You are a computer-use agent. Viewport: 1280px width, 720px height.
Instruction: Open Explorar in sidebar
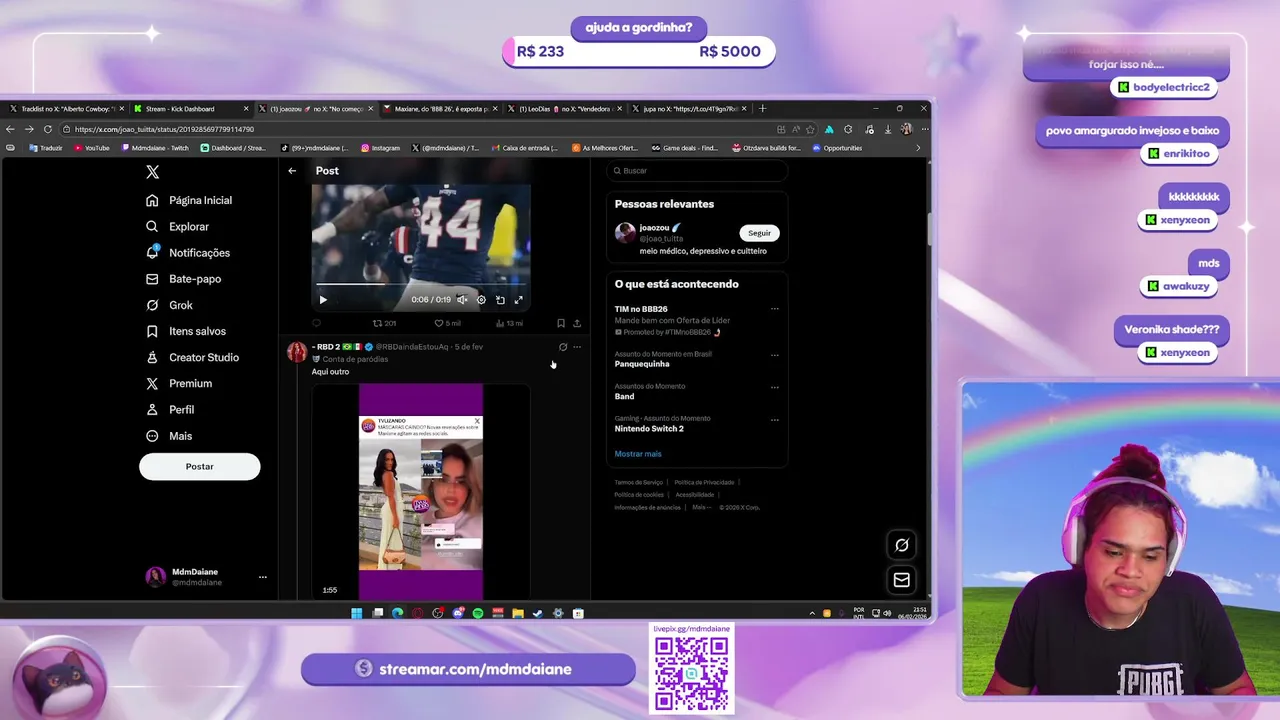click(177, 227)
